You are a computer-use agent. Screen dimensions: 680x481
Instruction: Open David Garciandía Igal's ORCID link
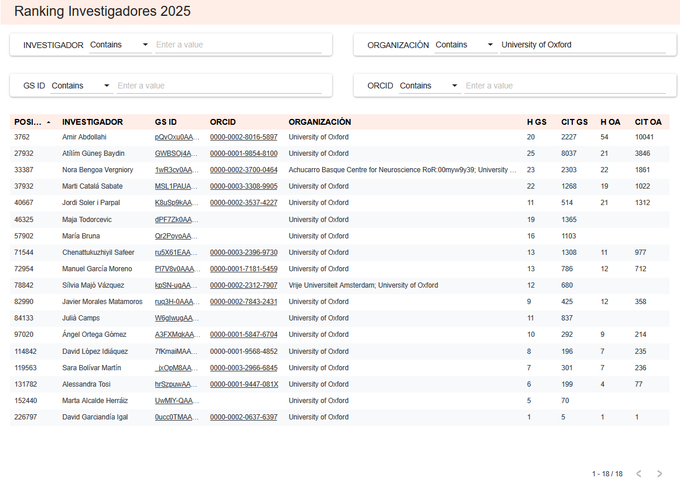point(243,417)
